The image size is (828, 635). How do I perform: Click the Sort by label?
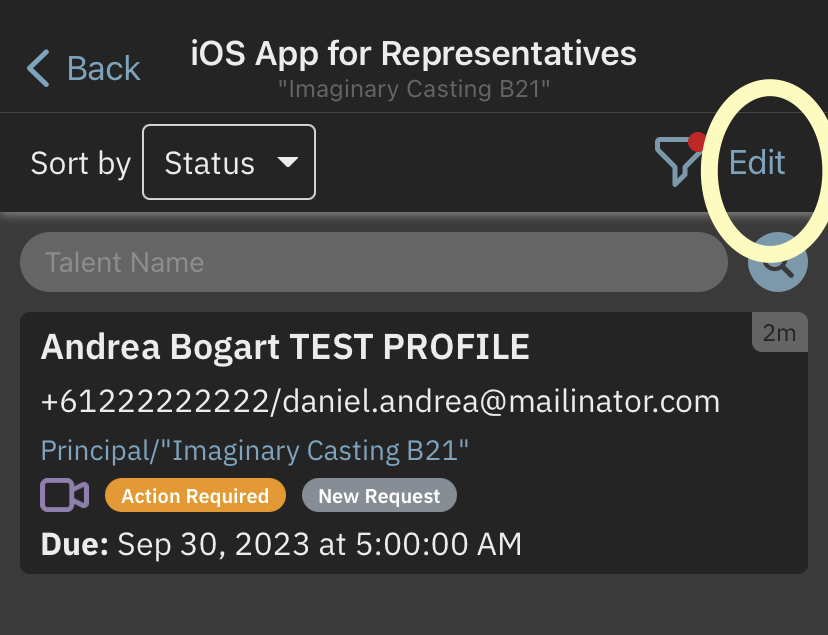(x=80, y=162)
